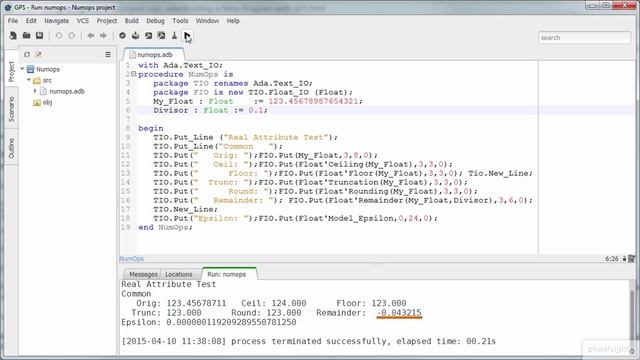Select the numops.adb editor tab

point(155,55)
